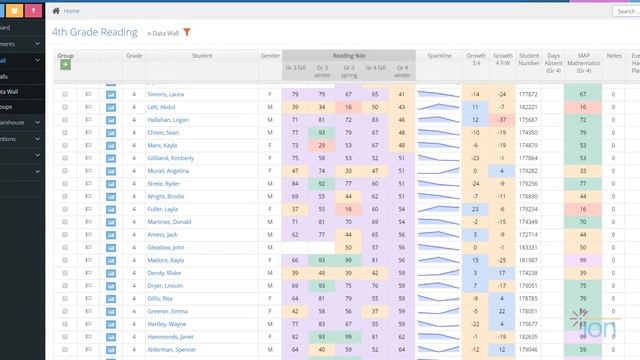Image resolution: width=640 pixels, height=360 pixels.
Task: Open chart icon for Gilliland, Kimberly
Action: point(111,158)
